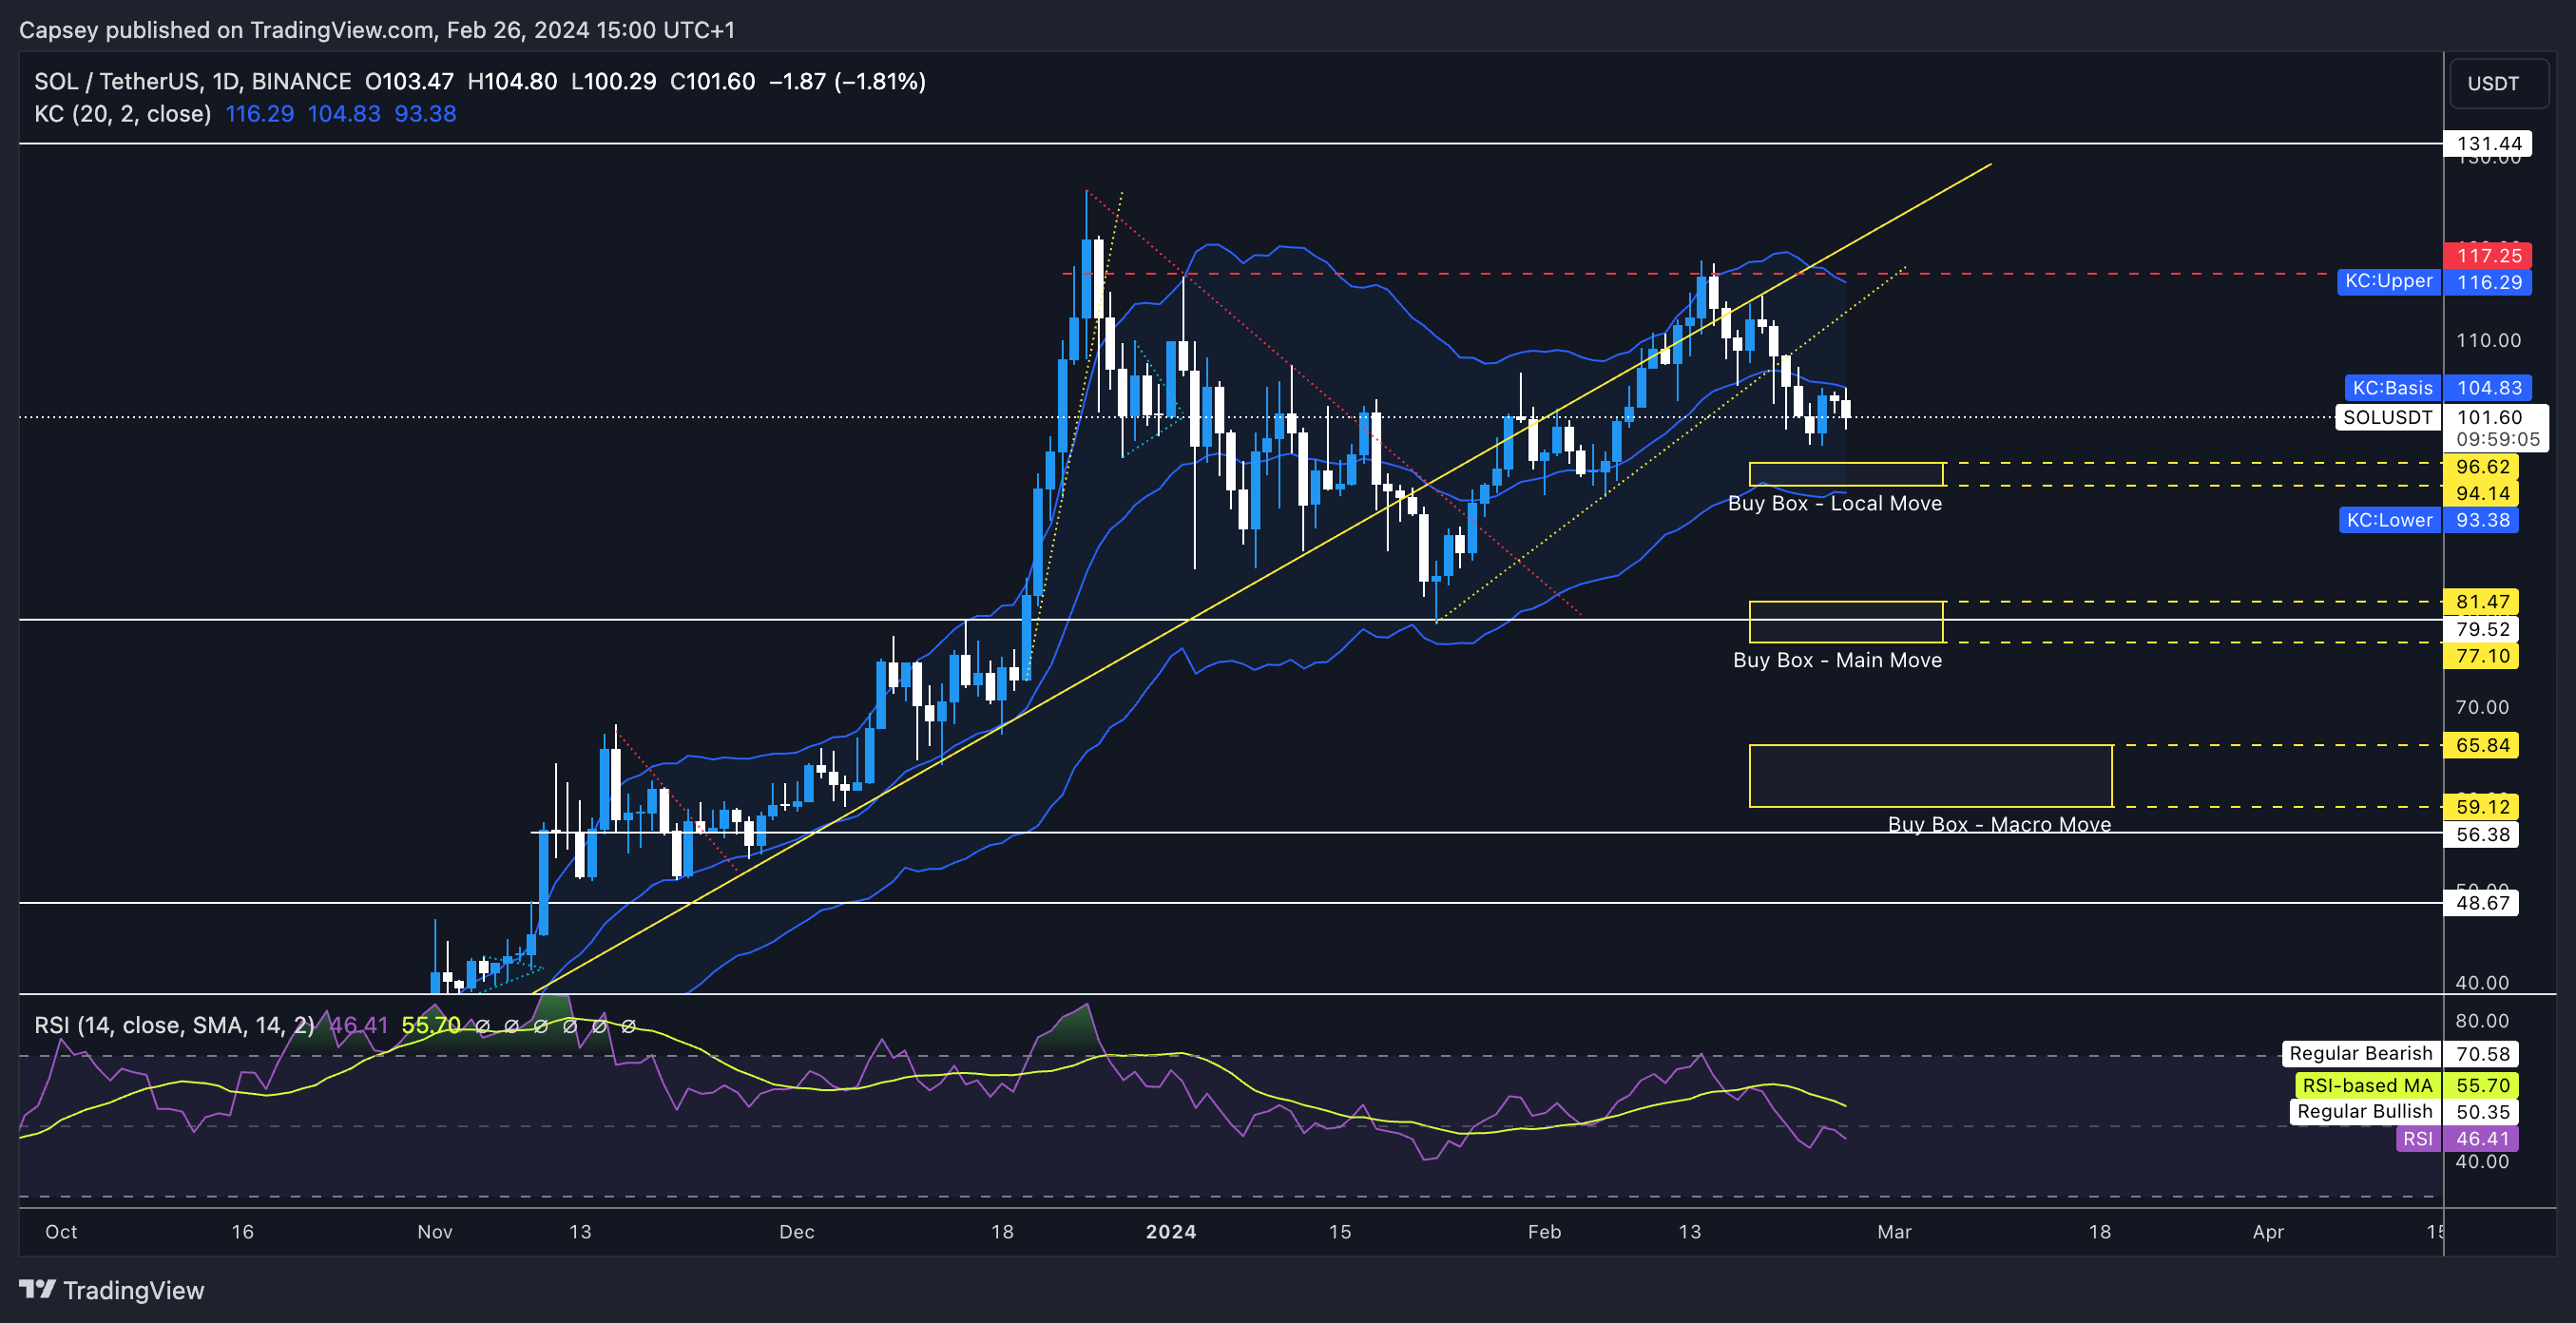Select the KC (20, 2, close) indicator legend
2576x1323 pixels.
click(122, 114)
